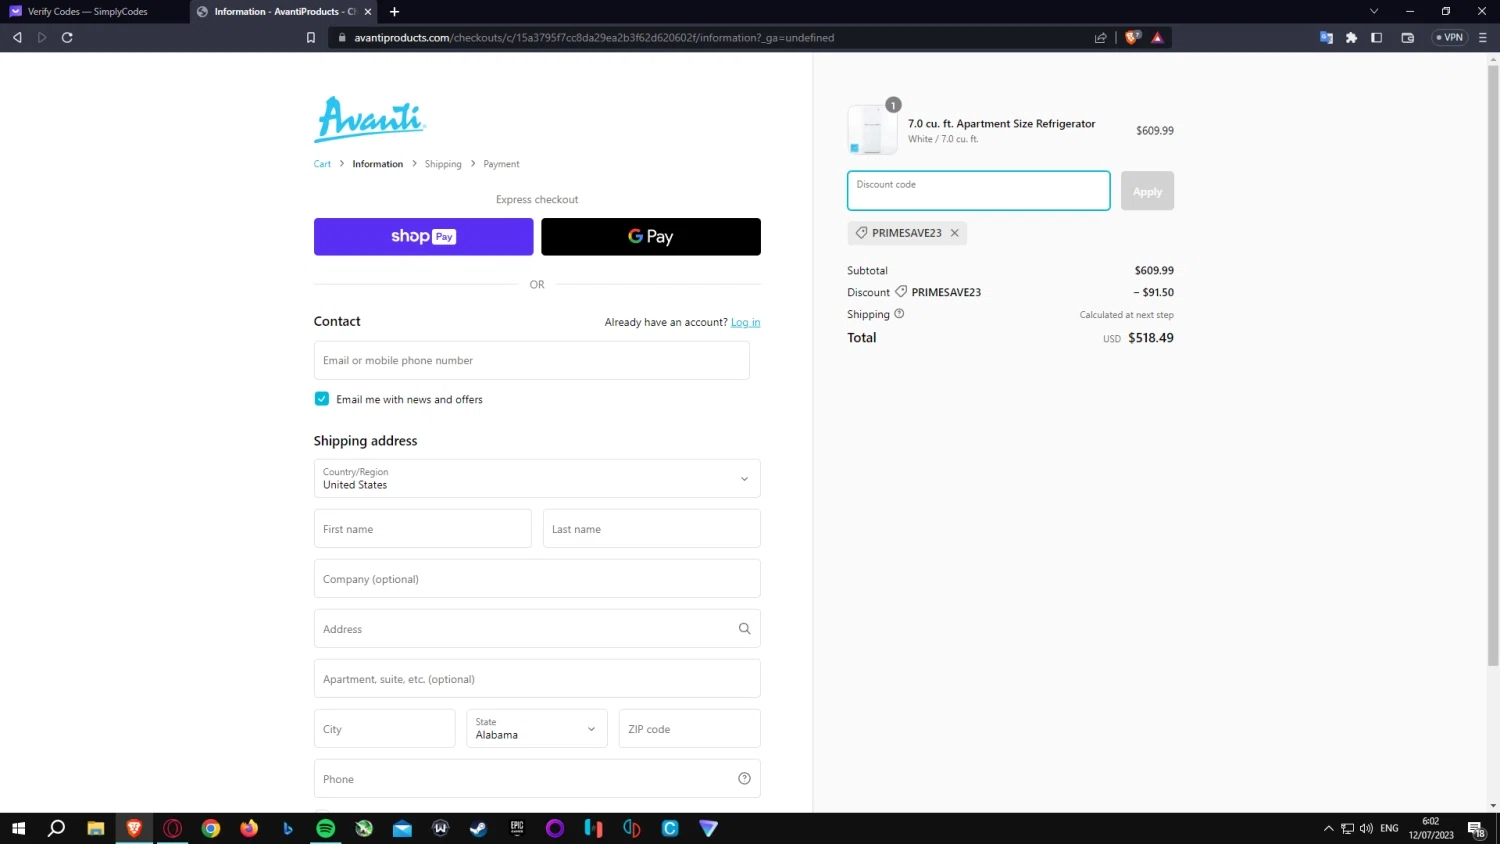
Task: Open the extensions puzzle menu
Action: (1351, 38)
